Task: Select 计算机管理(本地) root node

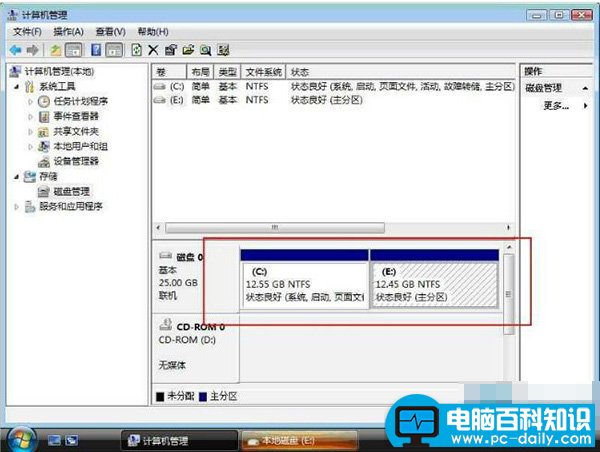Action: tap(59, 71)
